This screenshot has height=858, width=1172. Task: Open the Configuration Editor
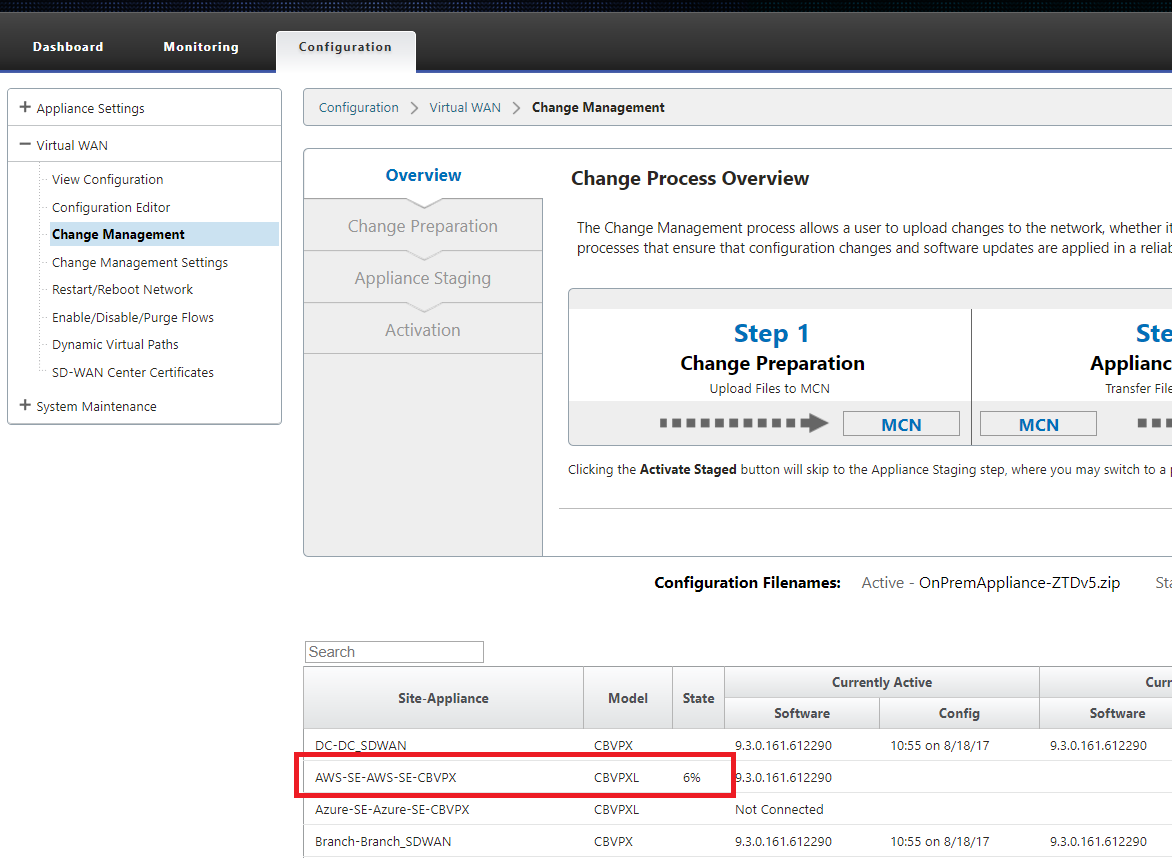pos(111,207)
